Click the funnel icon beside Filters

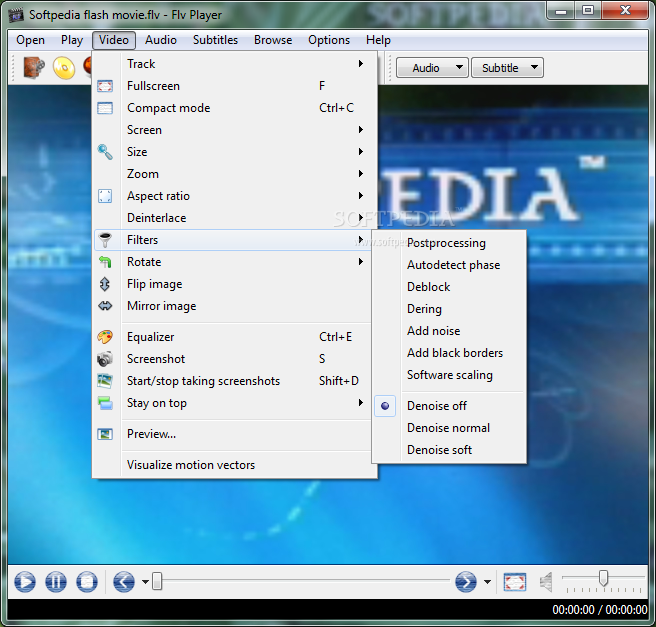point(105,240)
